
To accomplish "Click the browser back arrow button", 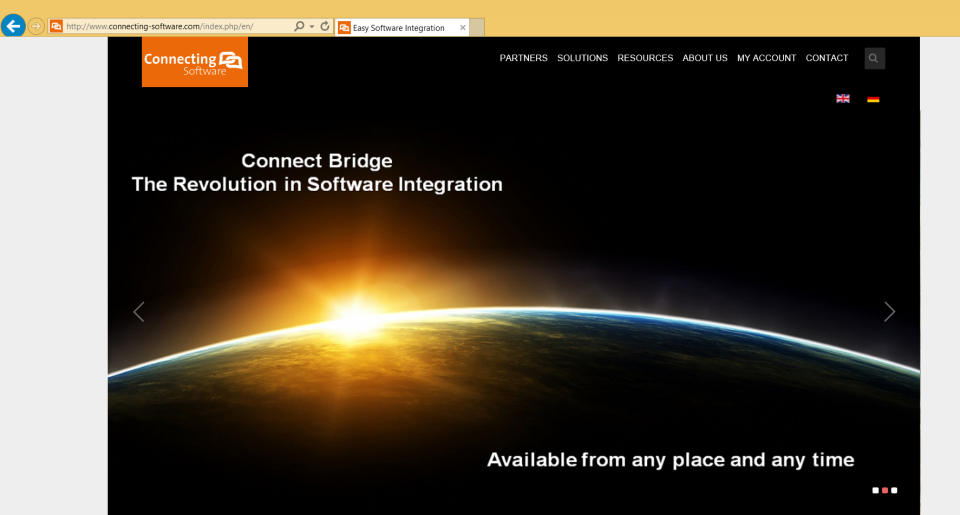I will click(x=13, y=26).
